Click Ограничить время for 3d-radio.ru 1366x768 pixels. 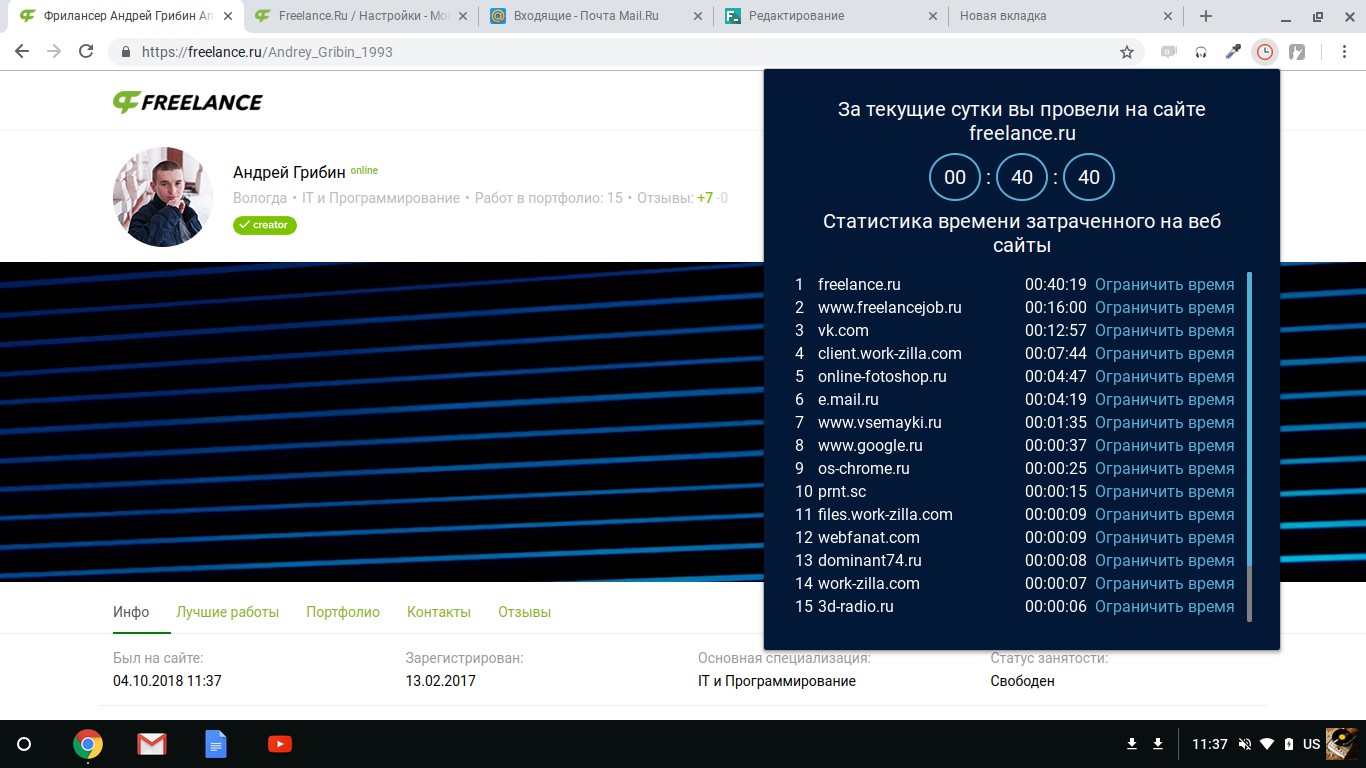tap(1165, 606)
